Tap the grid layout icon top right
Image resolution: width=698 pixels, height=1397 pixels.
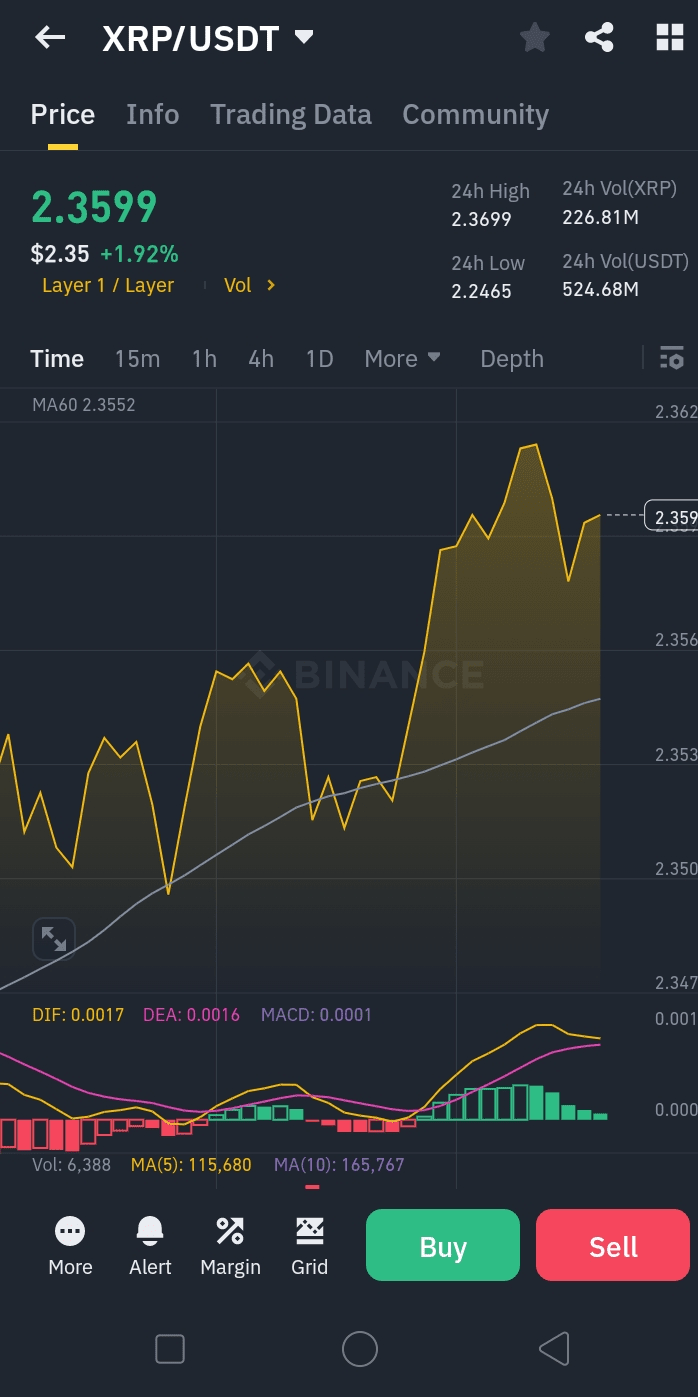click(x=668, y=37)
